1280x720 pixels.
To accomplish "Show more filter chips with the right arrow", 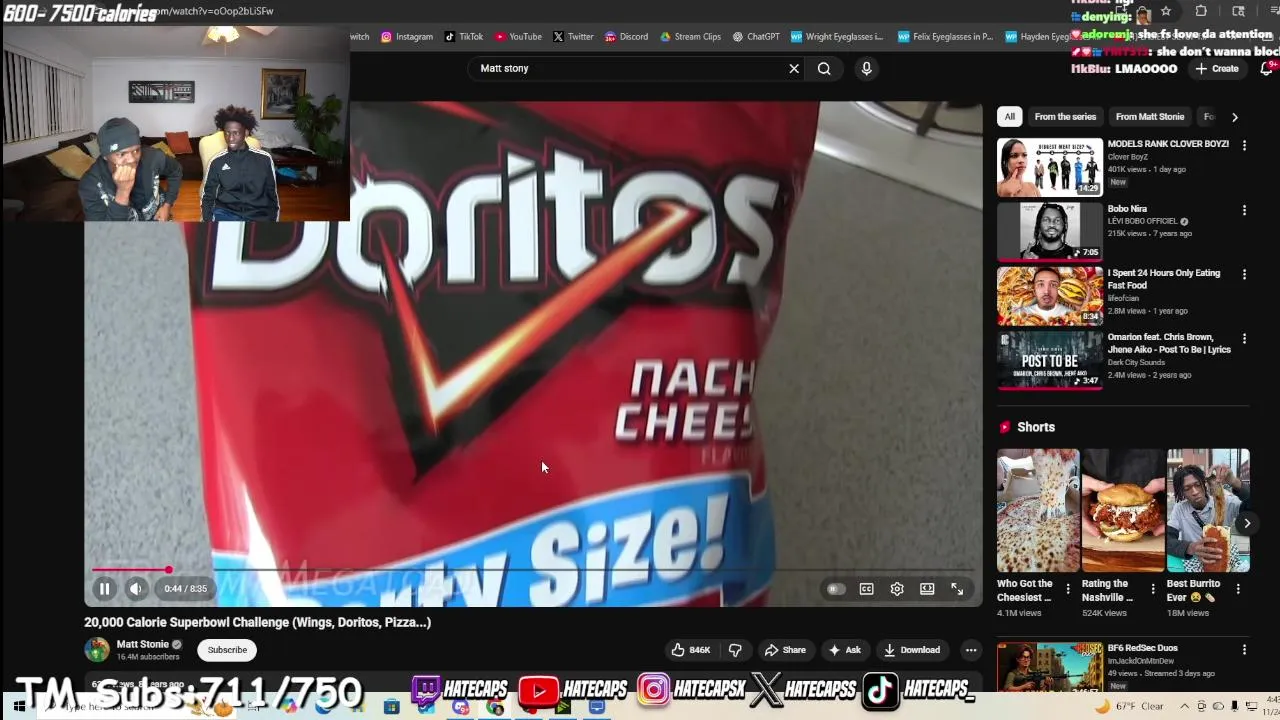I will coord(1235,117).
